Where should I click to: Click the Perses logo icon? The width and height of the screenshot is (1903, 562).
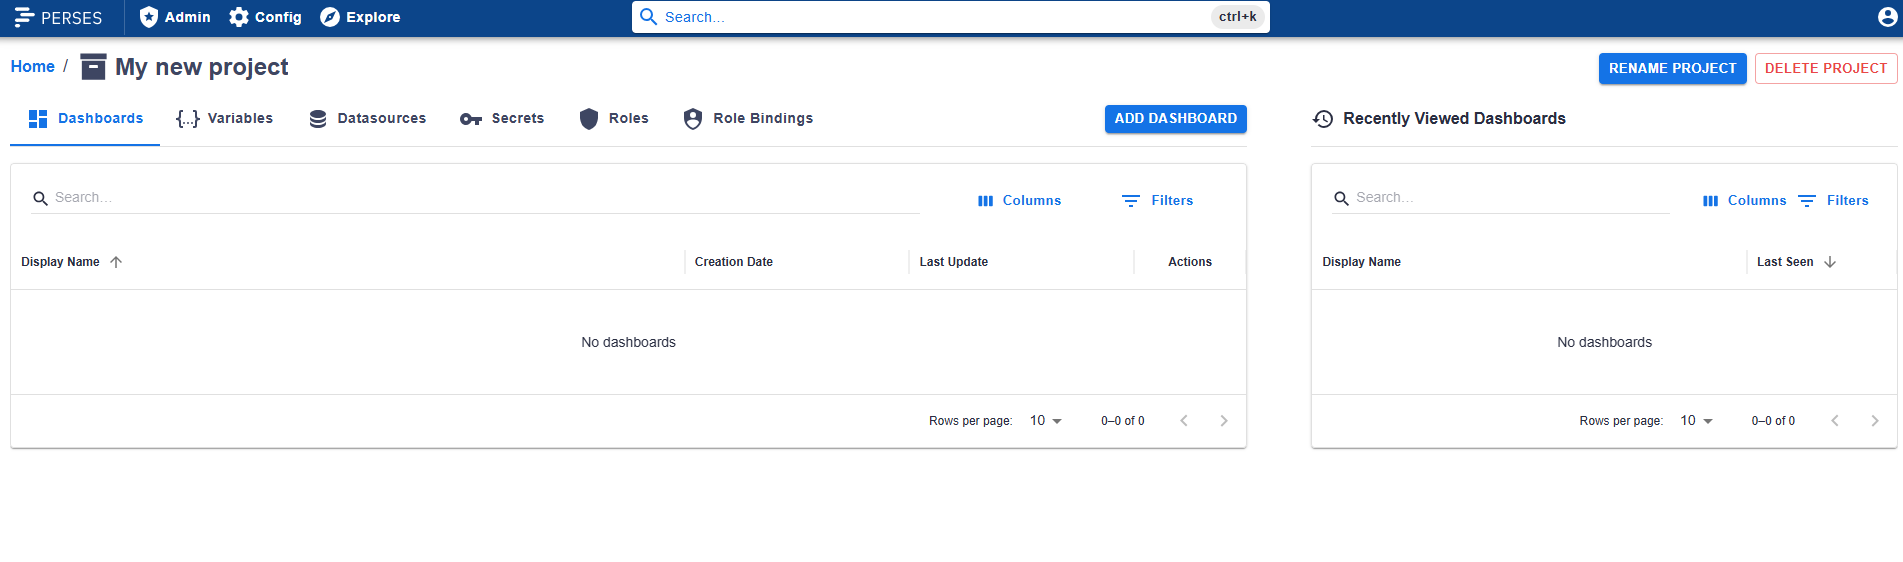point(24,17)
